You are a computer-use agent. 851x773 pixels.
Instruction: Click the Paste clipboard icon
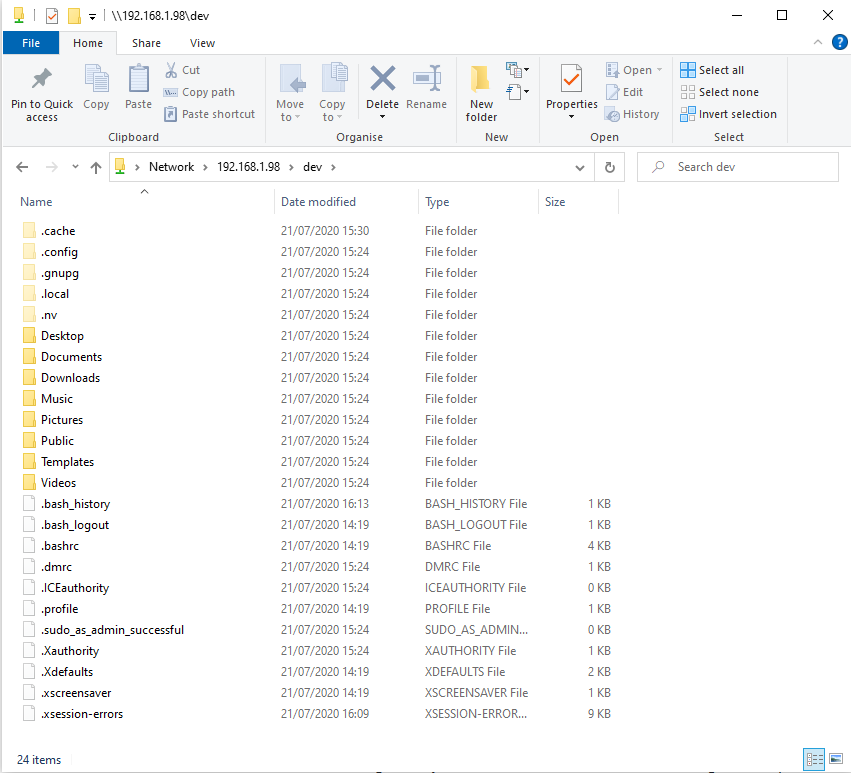(138, 87)
